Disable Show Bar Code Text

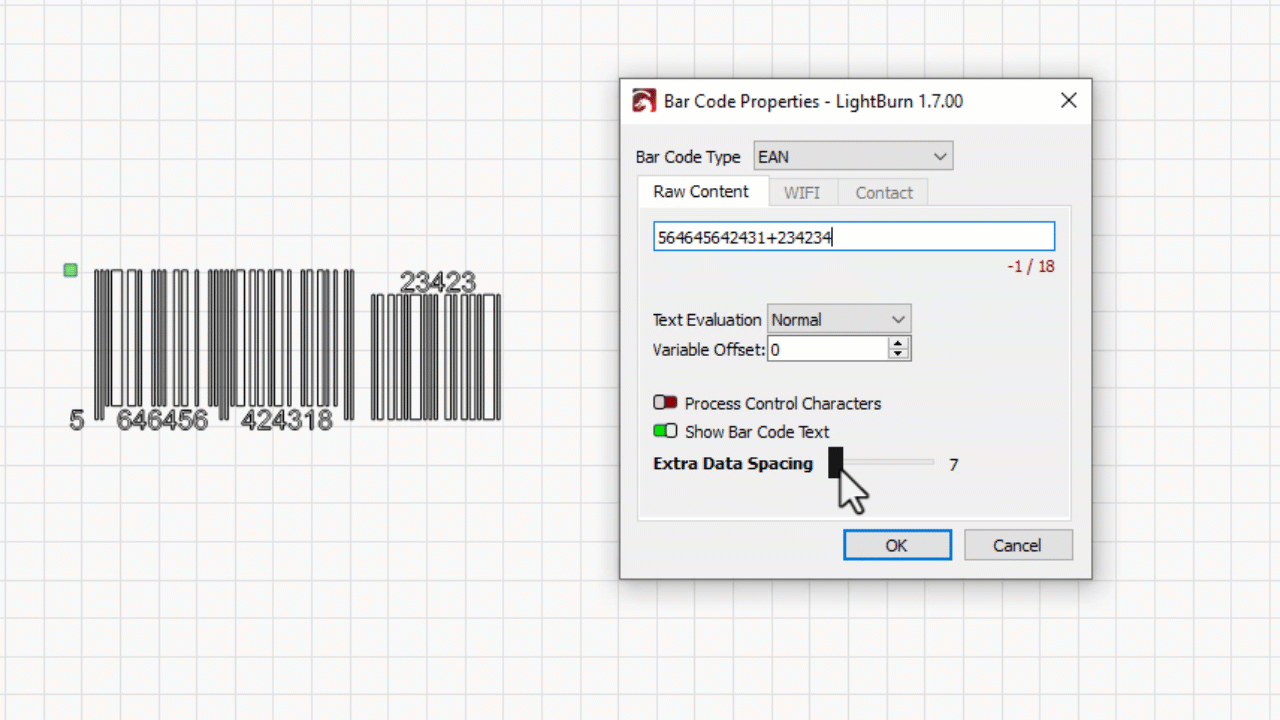pyautogui.click(x=665, y=431)
